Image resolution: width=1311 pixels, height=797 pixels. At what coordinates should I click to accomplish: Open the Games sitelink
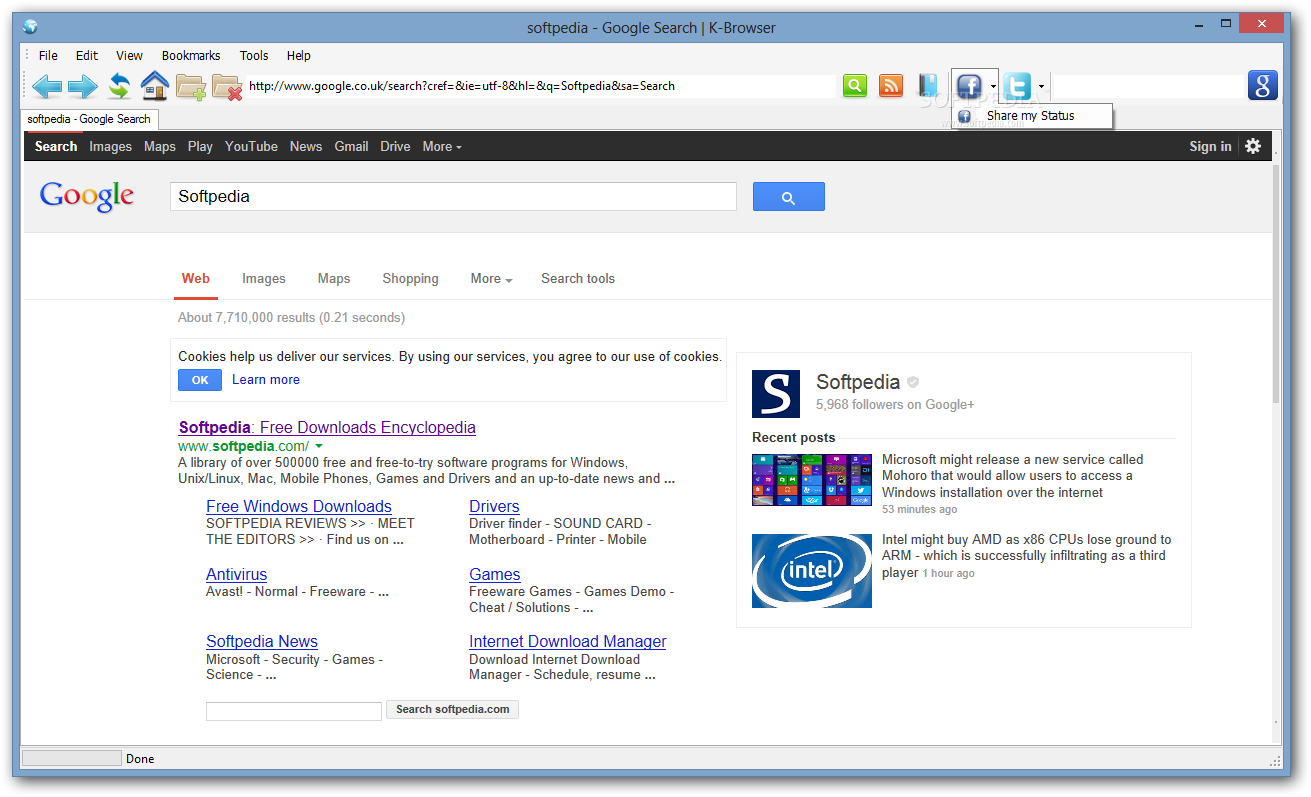[495, 575]
